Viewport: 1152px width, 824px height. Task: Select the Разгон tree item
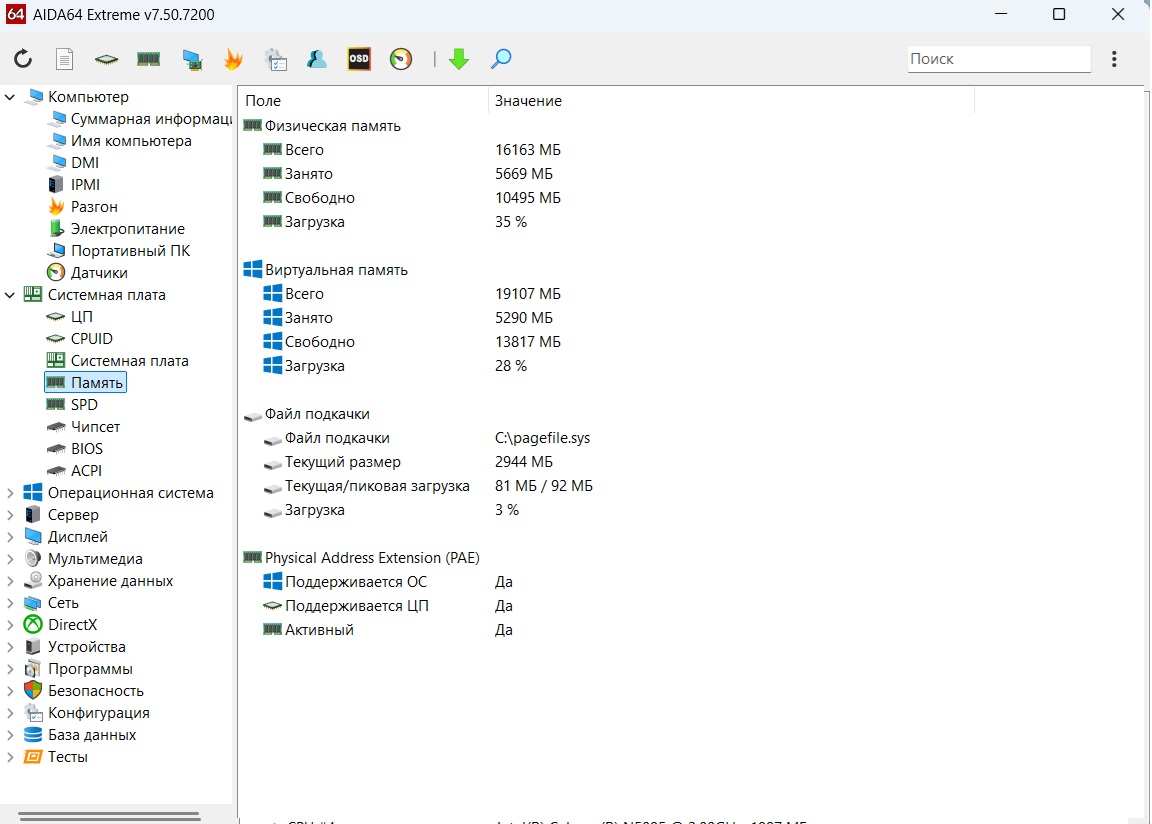[x=82, y=207]
